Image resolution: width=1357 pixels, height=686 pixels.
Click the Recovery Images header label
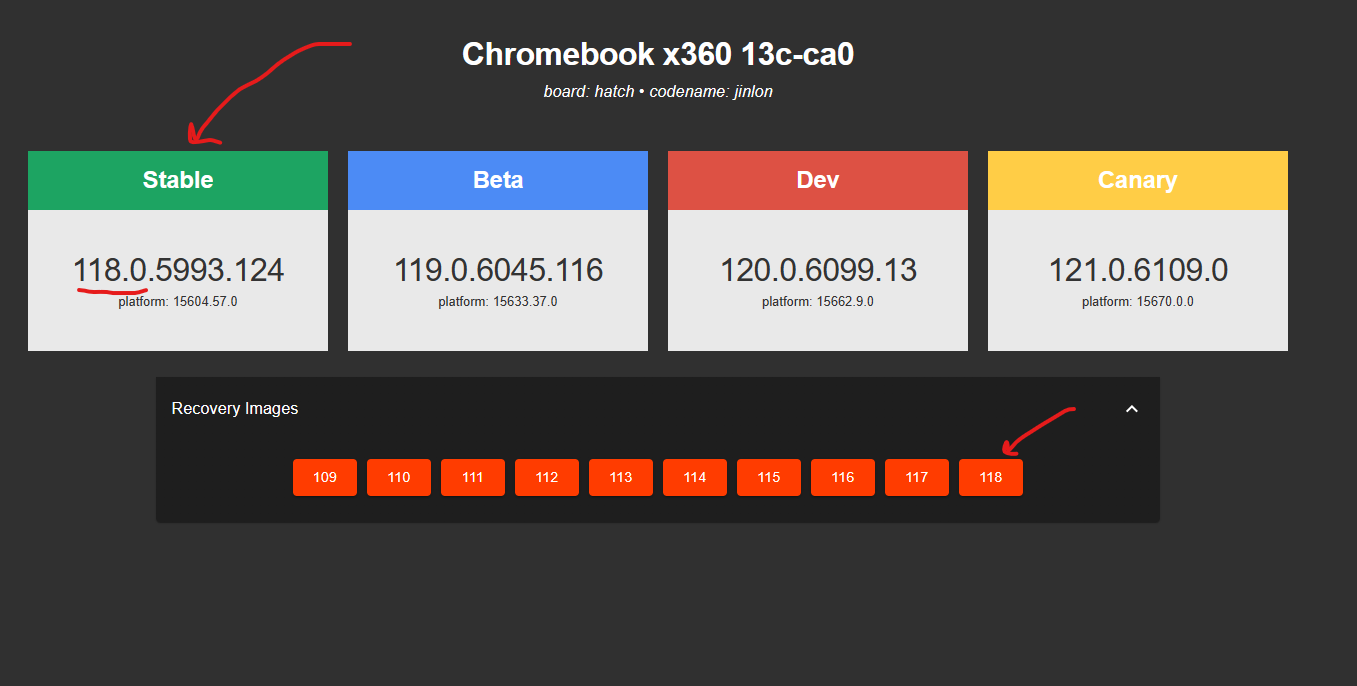point(235,409)
